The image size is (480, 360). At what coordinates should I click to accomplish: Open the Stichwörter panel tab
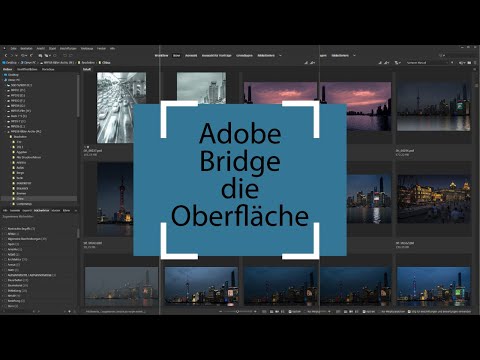click(x=42, y=210)
